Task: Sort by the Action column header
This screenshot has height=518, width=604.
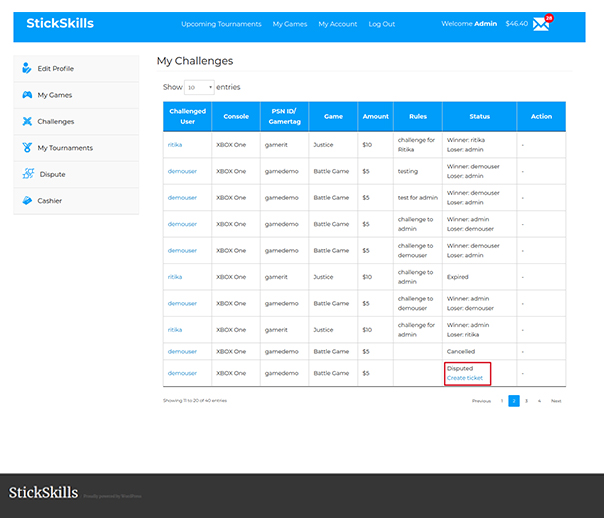Action: point(541,116)
